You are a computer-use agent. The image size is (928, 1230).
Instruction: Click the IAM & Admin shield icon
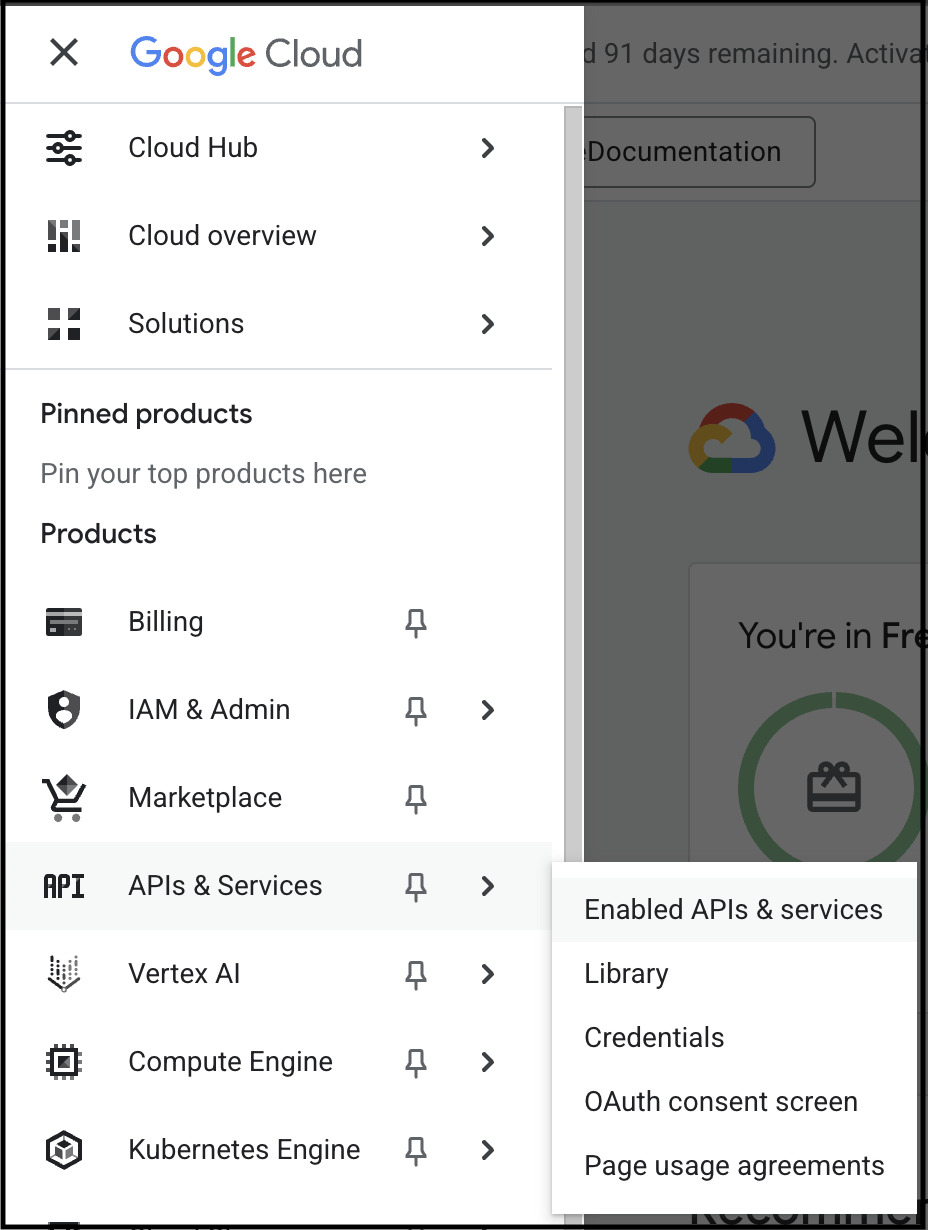pyautogui.click(x=64, y=710)
